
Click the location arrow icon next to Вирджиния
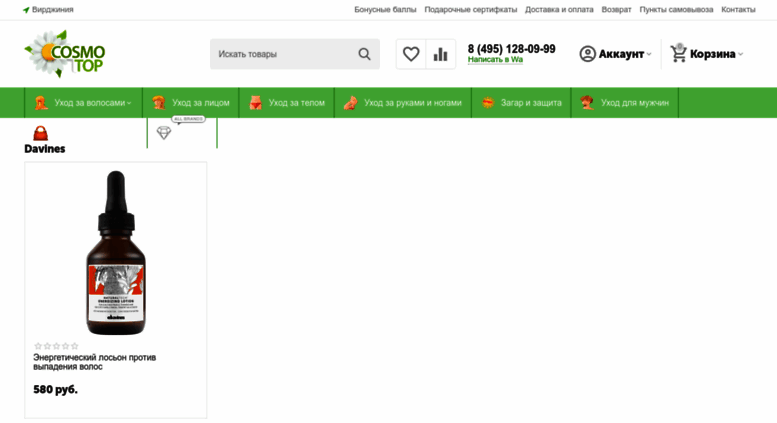(x=26, y=10)
